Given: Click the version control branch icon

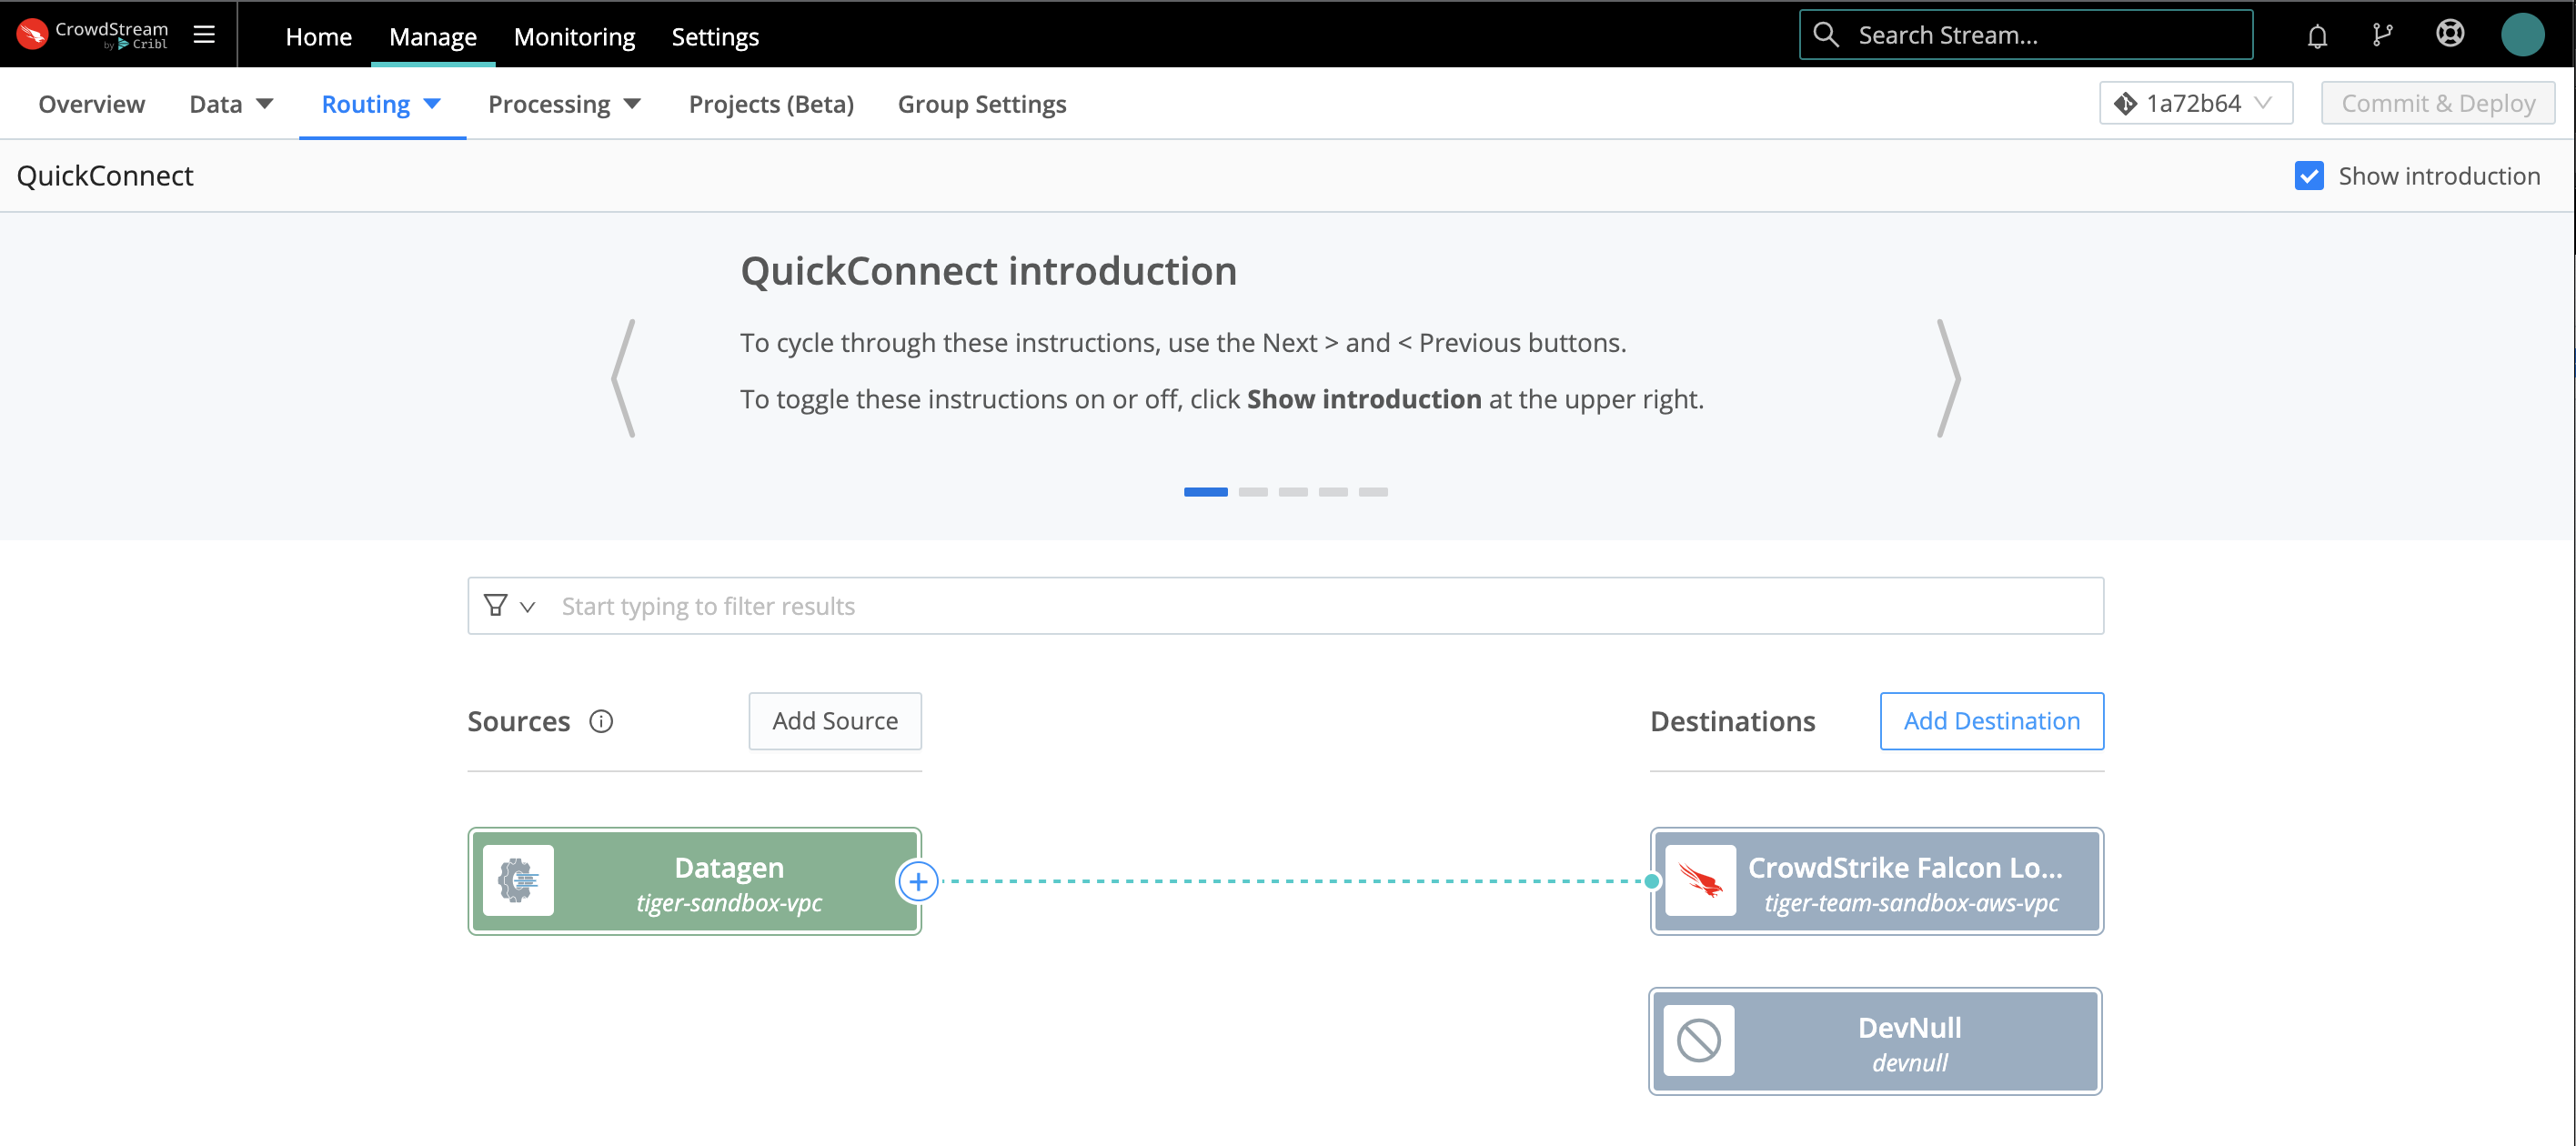Looking at the screenshot, I should (x=2383, y=34).
